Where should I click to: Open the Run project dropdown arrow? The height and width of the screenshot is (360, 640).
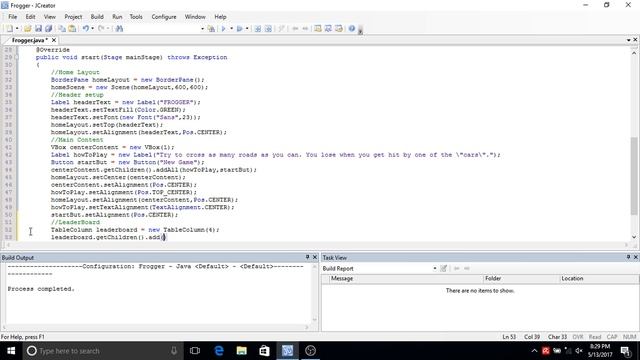tap(231, 29)
